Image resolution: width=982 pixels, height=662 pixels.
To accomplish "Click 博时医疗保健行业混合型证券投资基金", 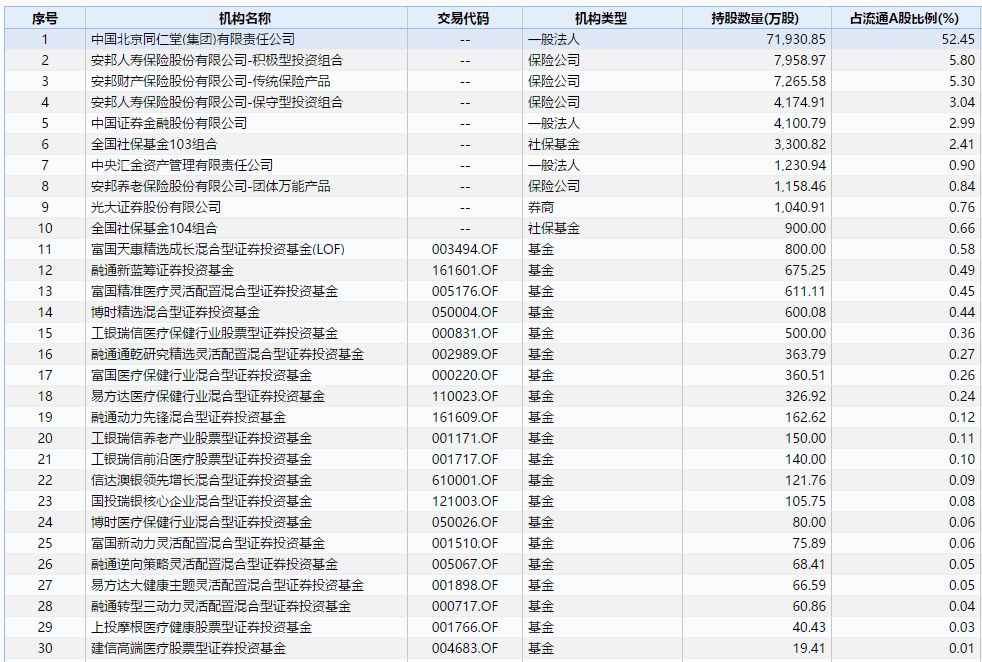I will click(201, 522).
